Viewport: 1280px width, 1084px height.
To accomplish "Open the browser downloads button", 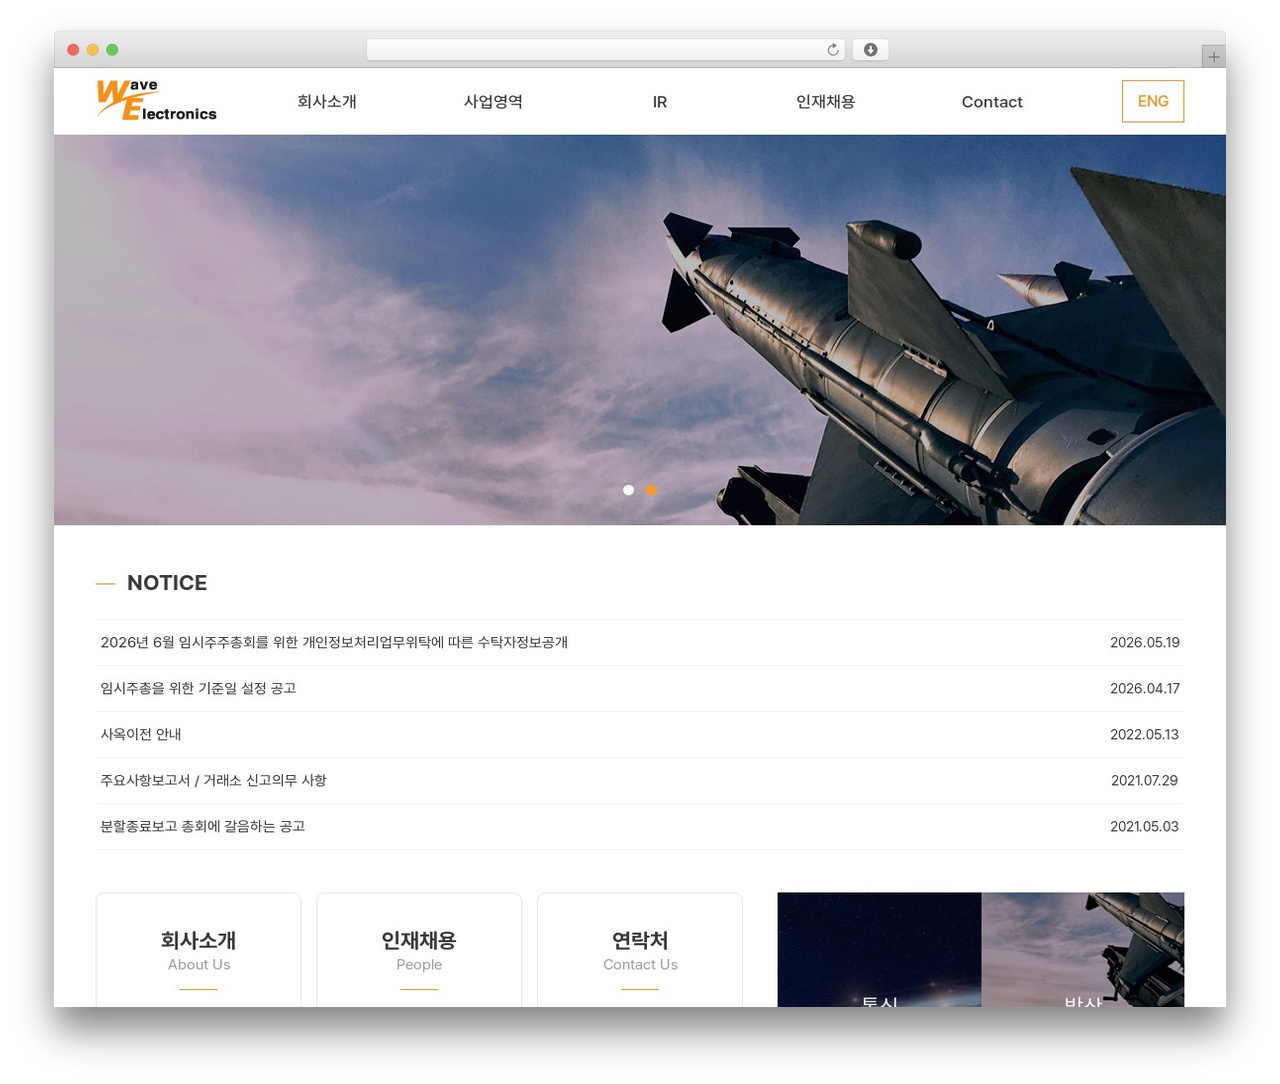I will point(870,50).
